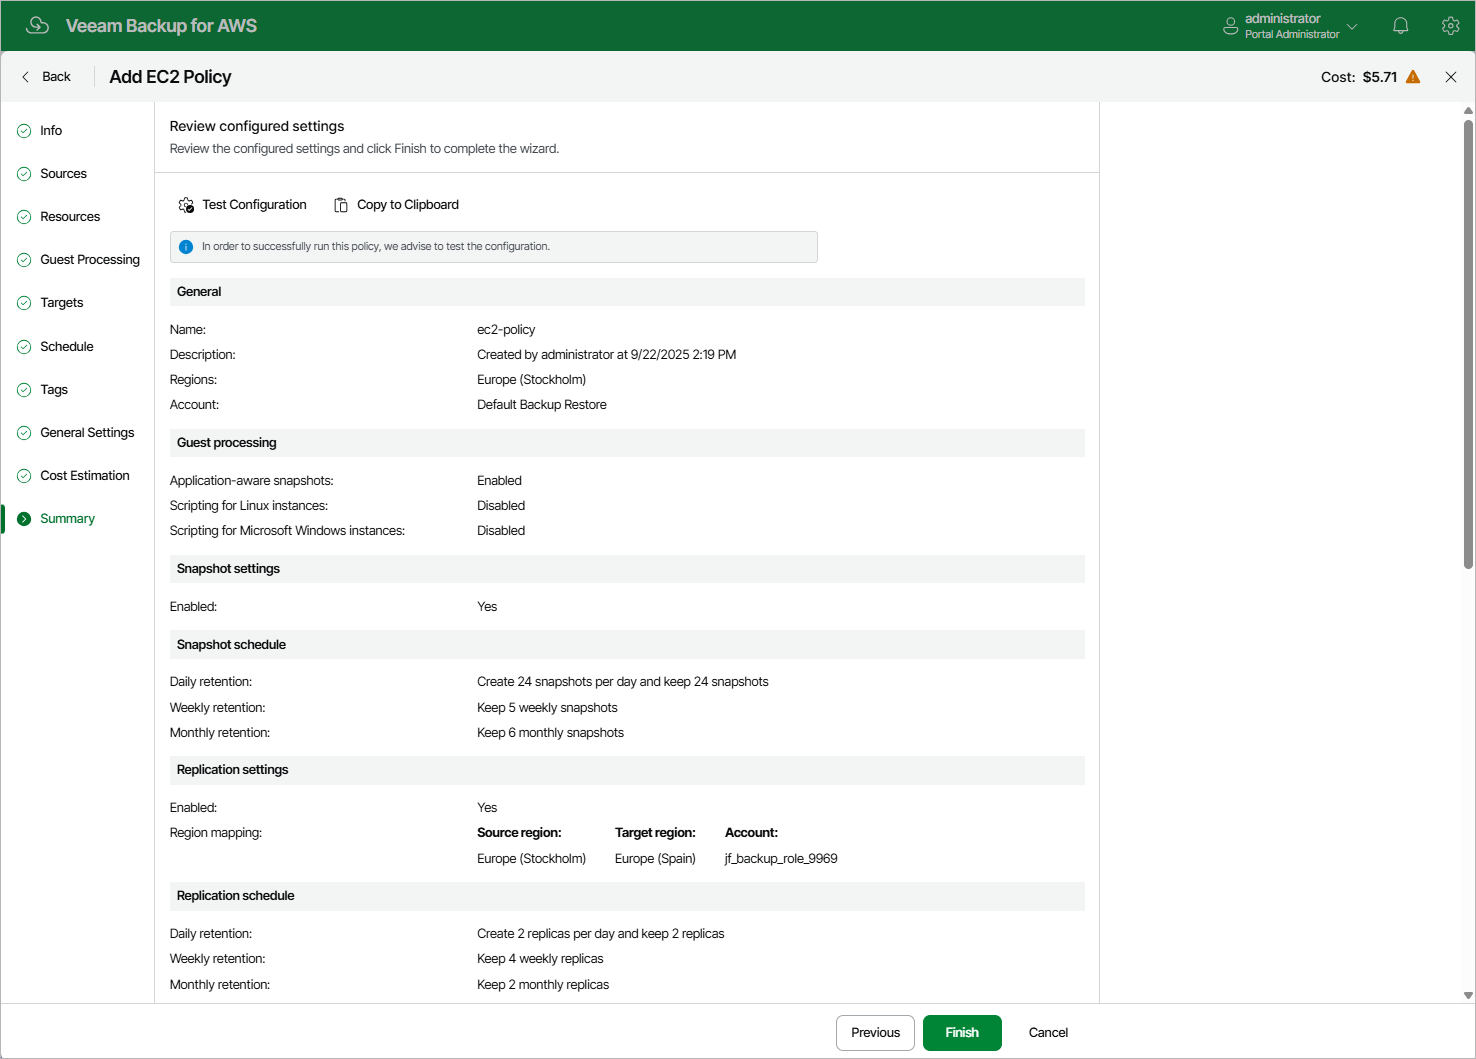Click the Resources step checkmark icon

click(x=24, y=217)
